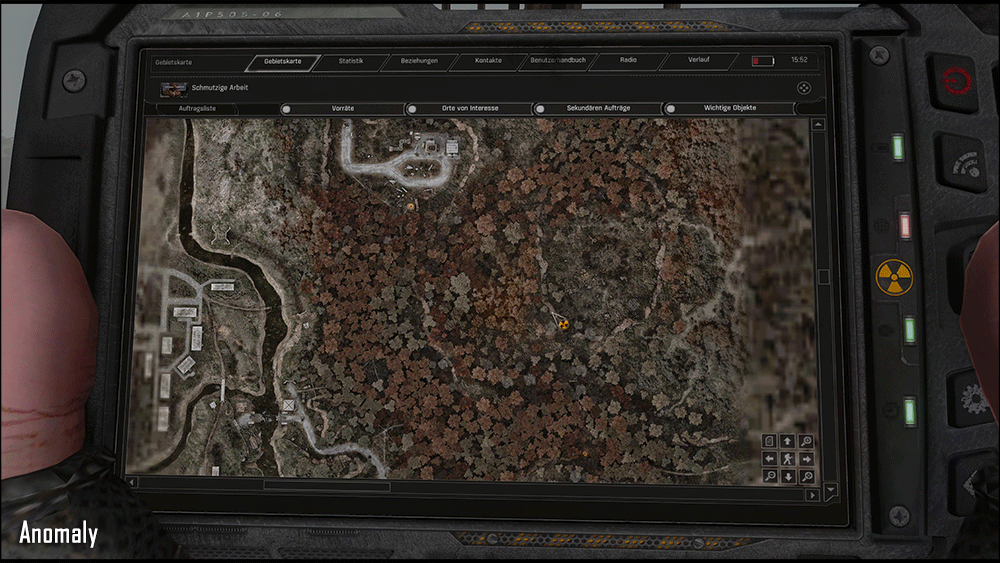Open the Statistik tab
Screen dimensions: 1000x563
click(x=351, y=61)
